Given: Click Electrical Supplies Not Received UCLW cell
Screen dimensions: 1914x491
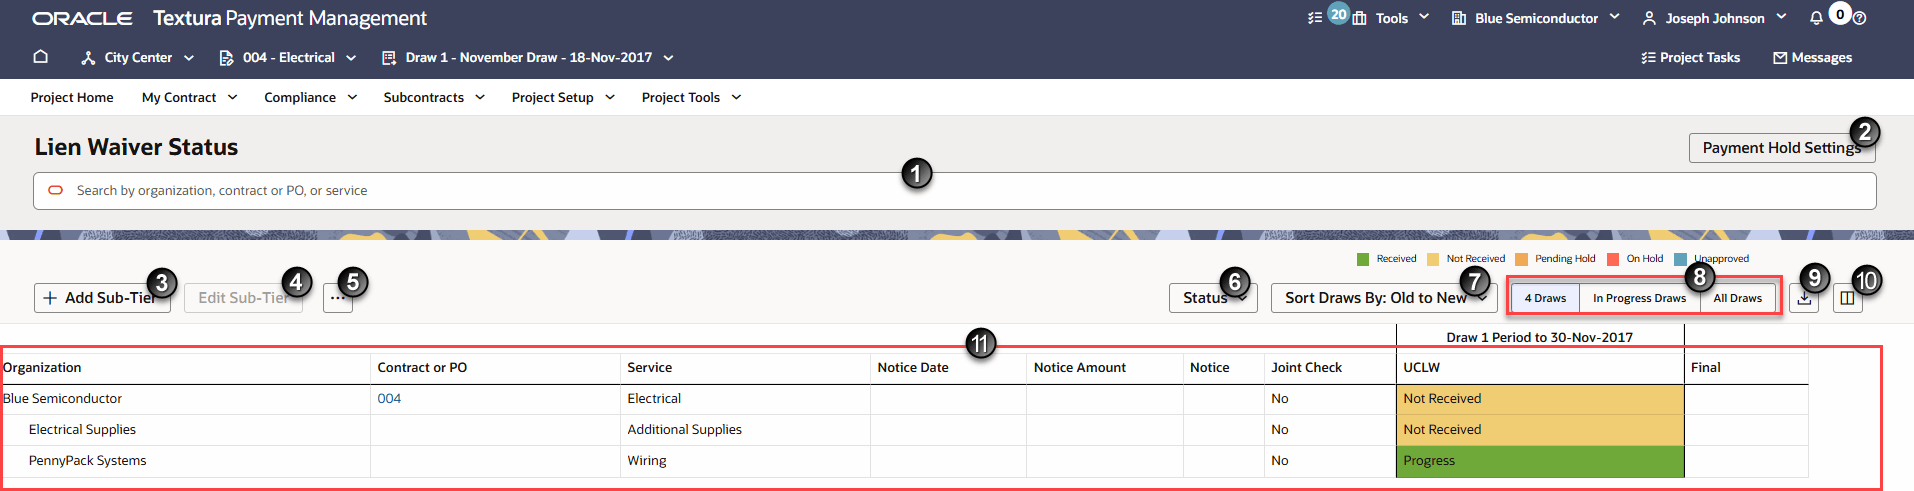Looking at the screenshot, I should click(1540, 430).
